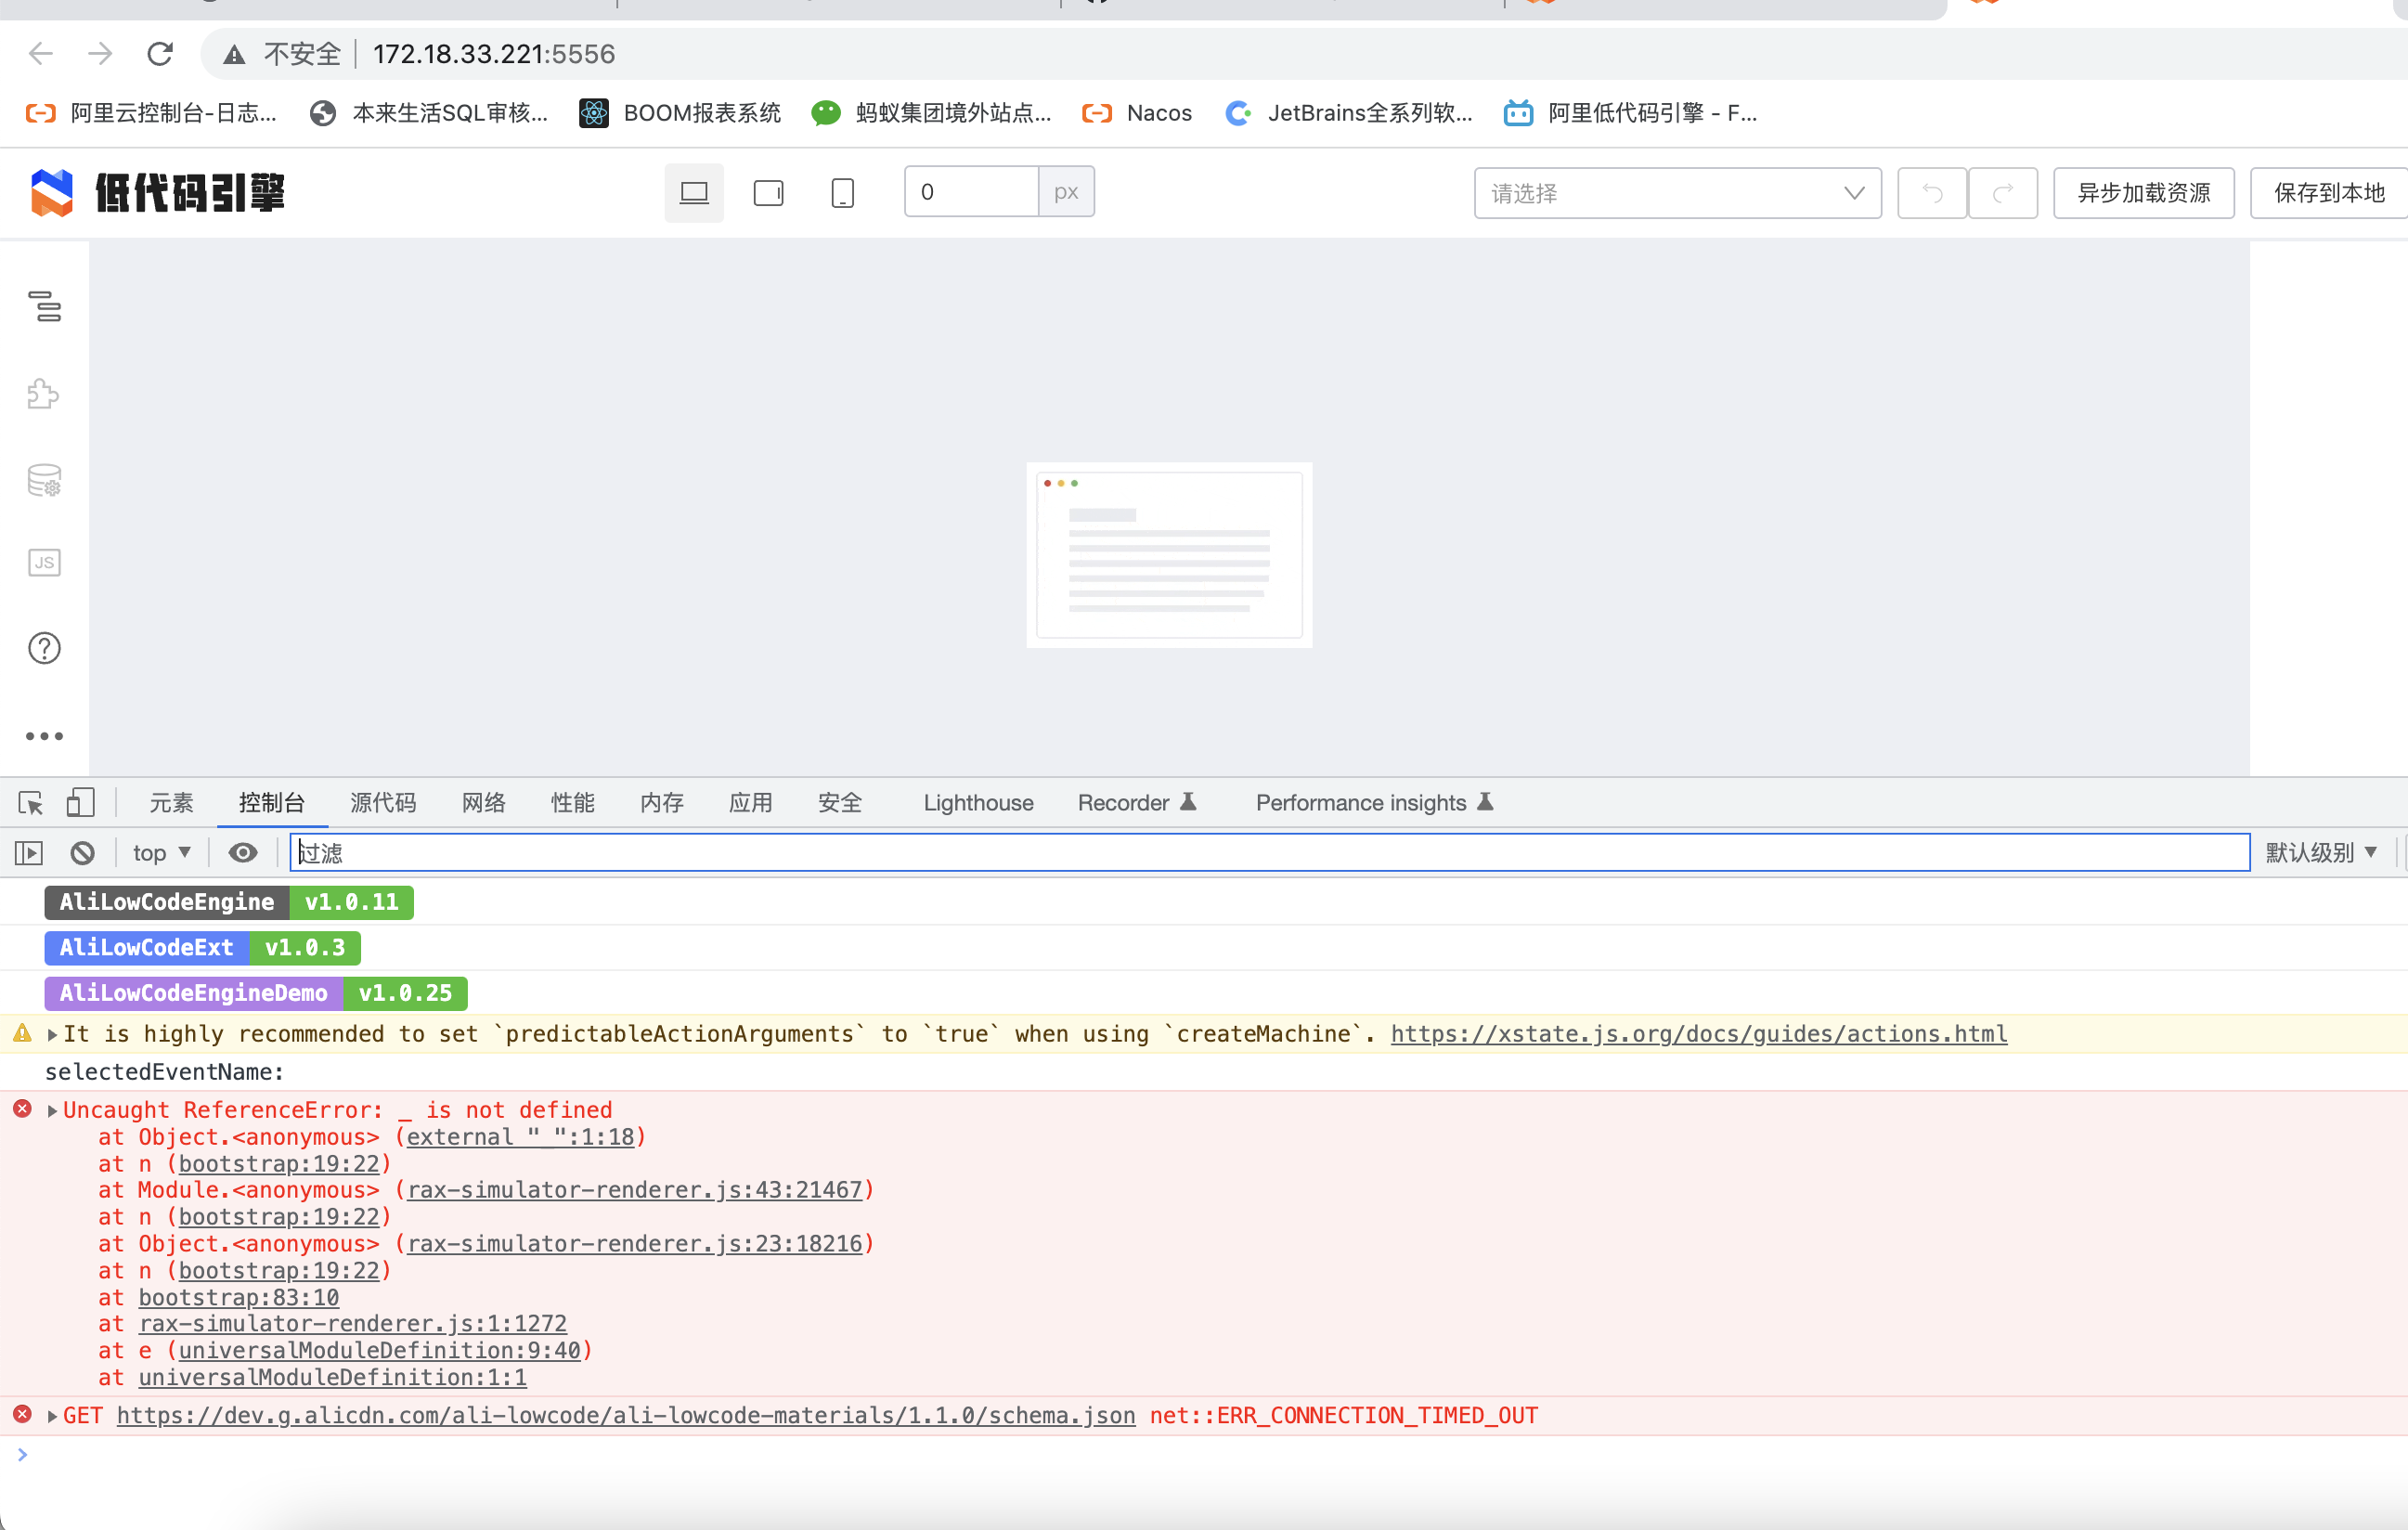The image size is (2408, 1530).
Task: Select the inspect element cursor icon in DevTools
Action: [30, 802]
